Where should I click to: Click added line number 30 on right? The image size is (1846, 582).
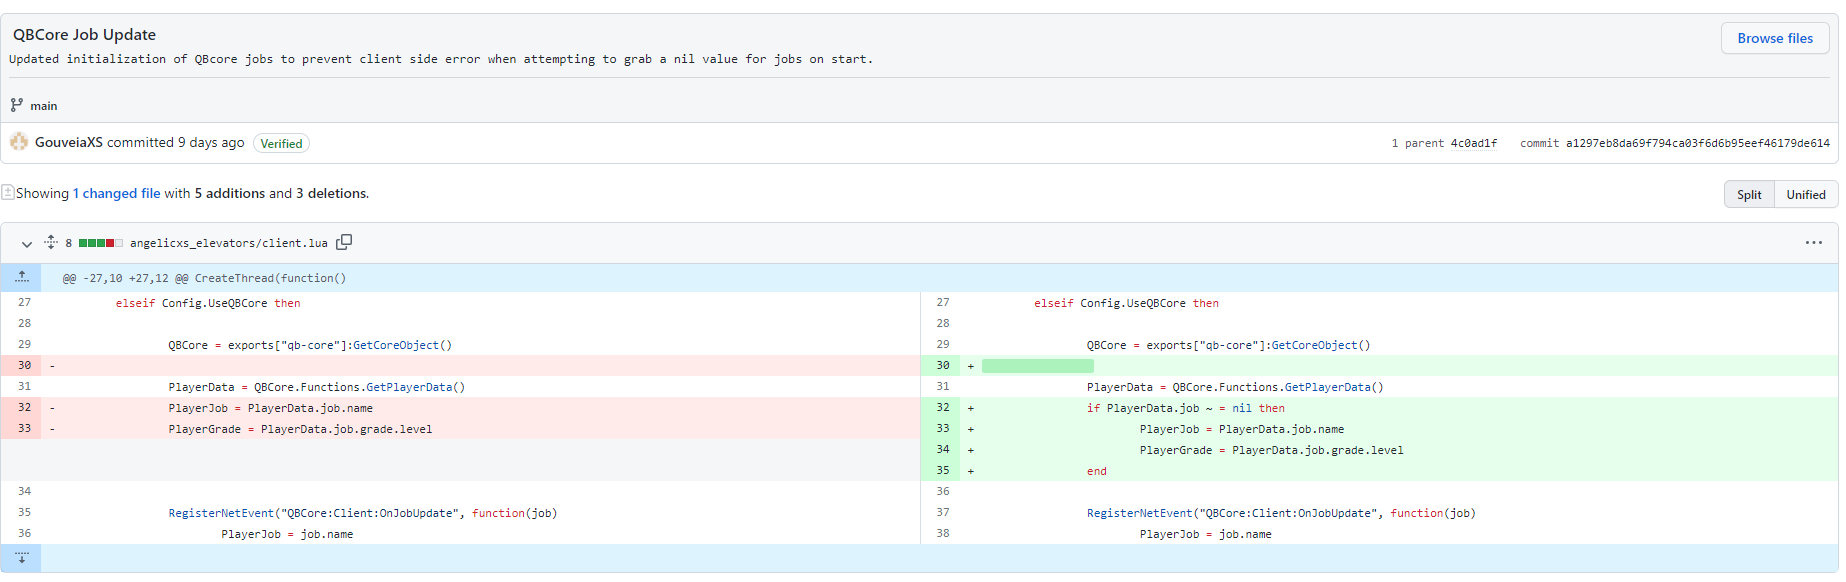tap(943, 365)
